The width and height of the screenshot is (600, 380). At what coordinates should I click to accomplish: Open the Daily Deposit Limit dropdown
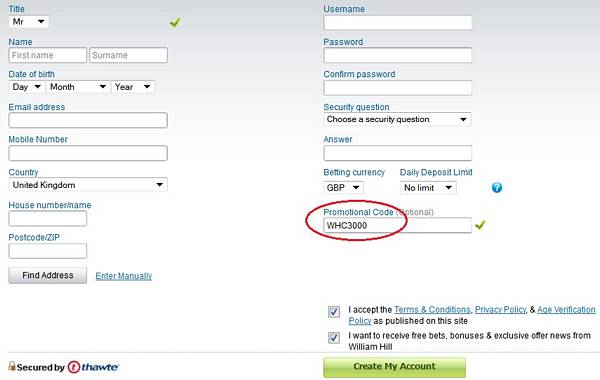(428, 188)
